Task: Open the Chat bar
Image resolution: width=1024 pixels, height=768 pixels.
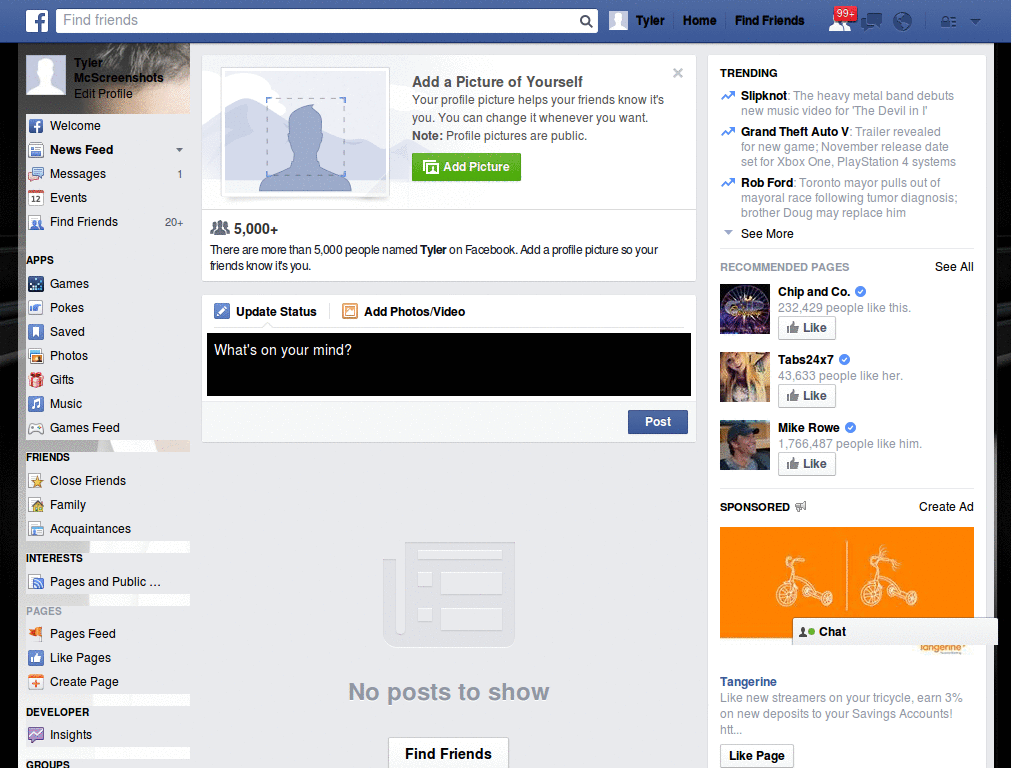Action: coord(895,632)
